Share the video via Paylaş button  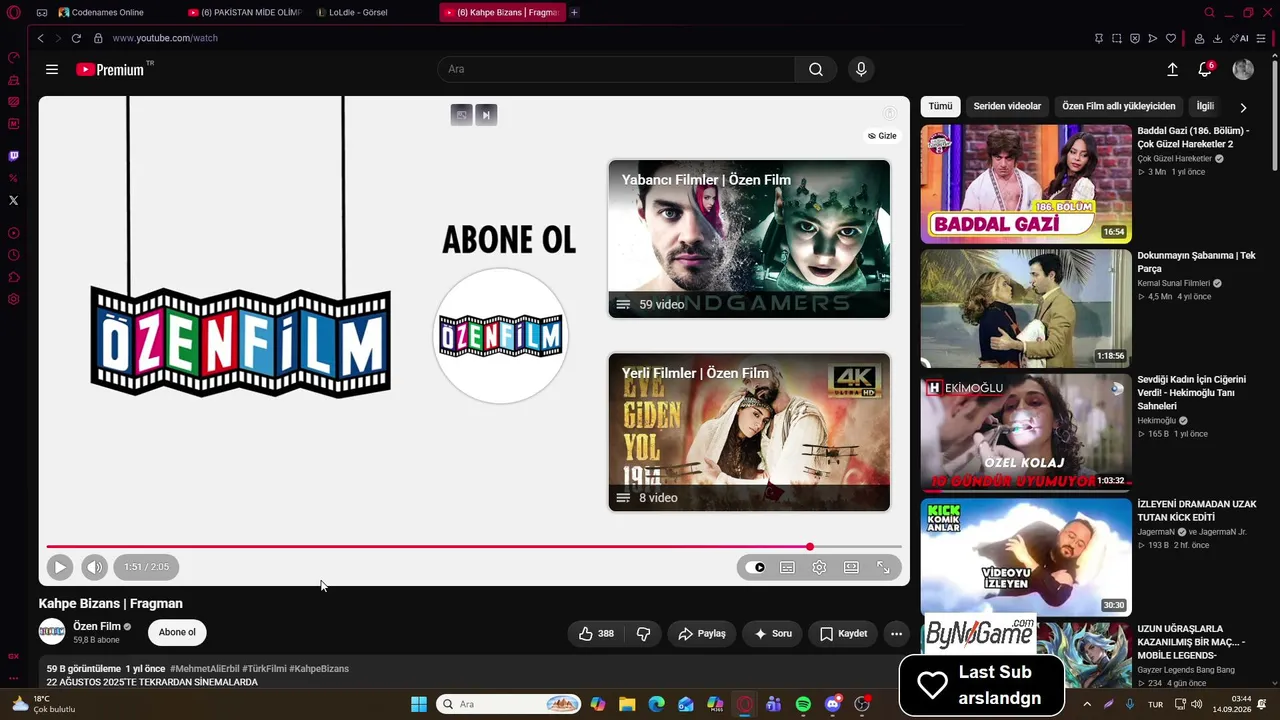pos(702,633)
